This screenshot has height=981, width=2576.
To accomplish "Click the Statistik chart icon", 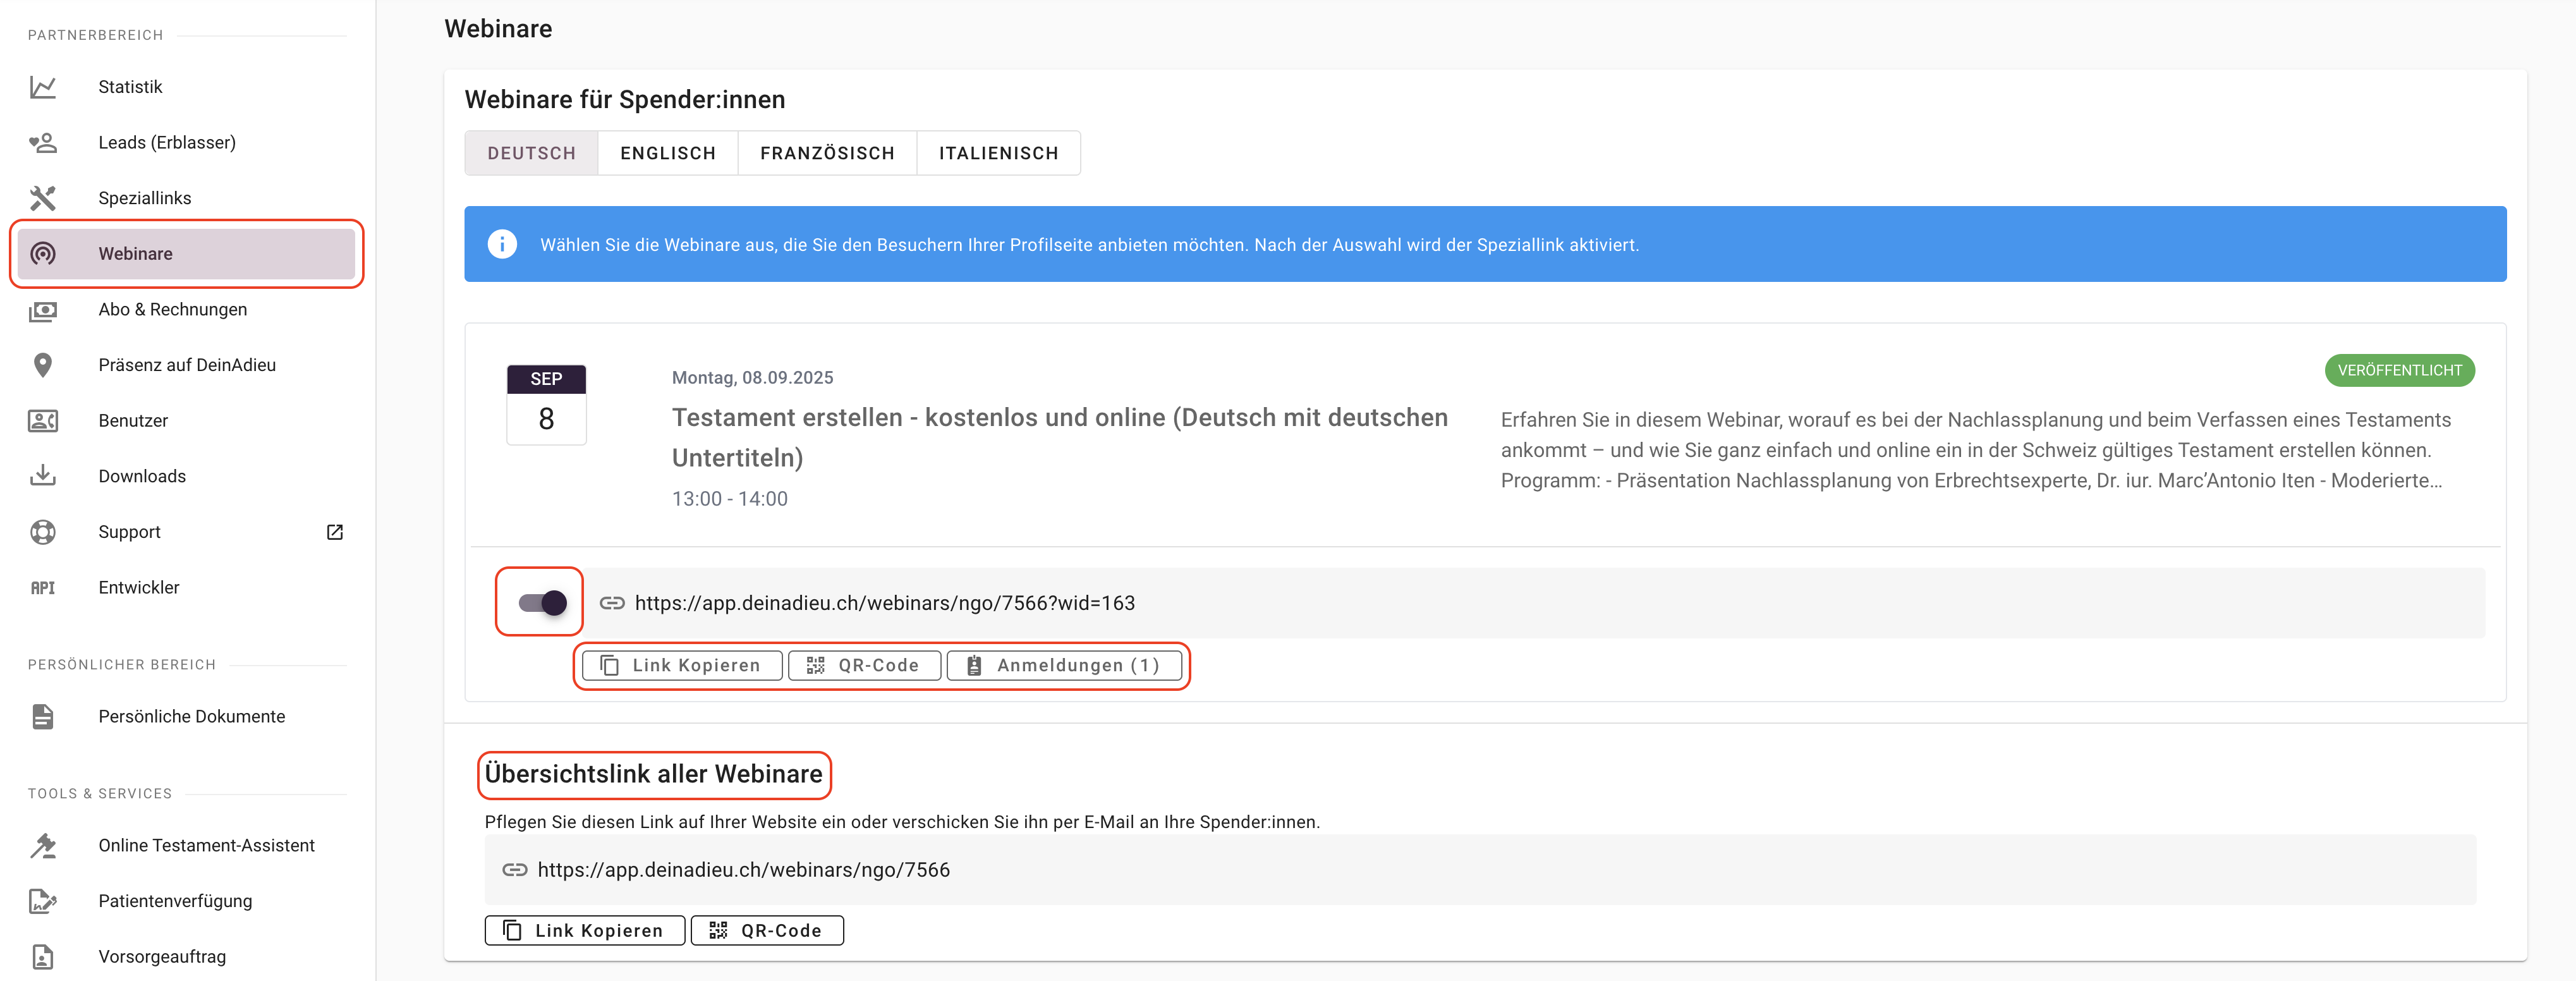I will [42, 87].
